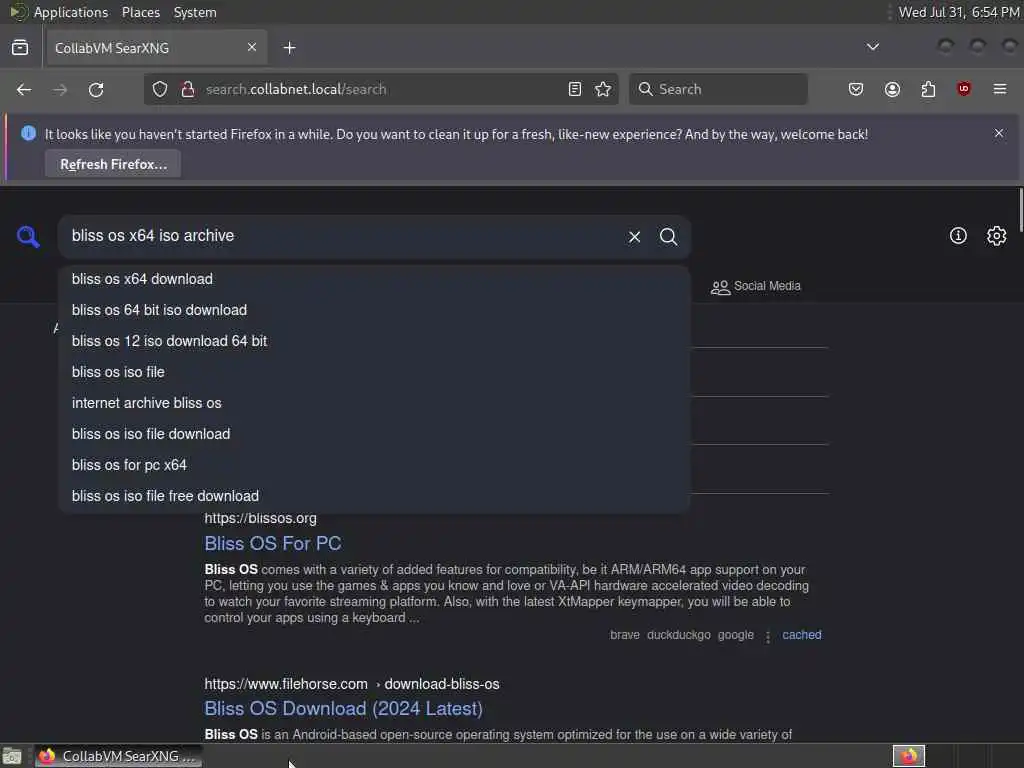This screenshot has width=1024, height=768.
Task: Open the System menu
Action: (x=195, y=12)
